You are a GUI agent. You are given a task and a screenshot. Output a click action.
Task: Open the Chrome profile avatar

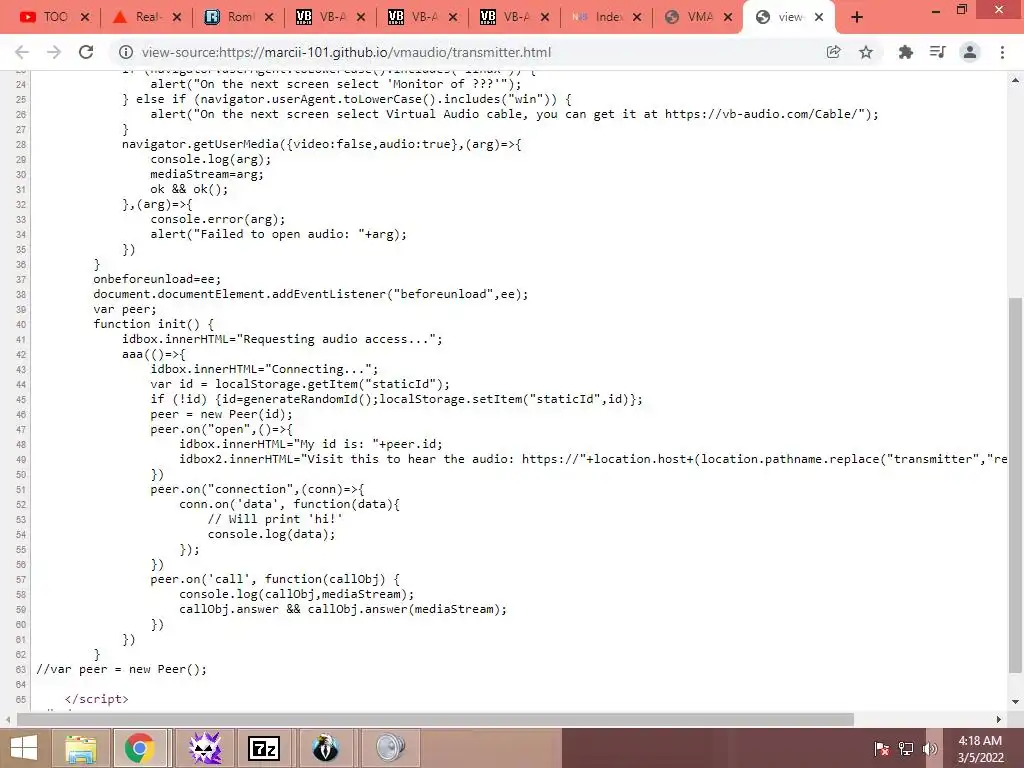coord(970,52)
